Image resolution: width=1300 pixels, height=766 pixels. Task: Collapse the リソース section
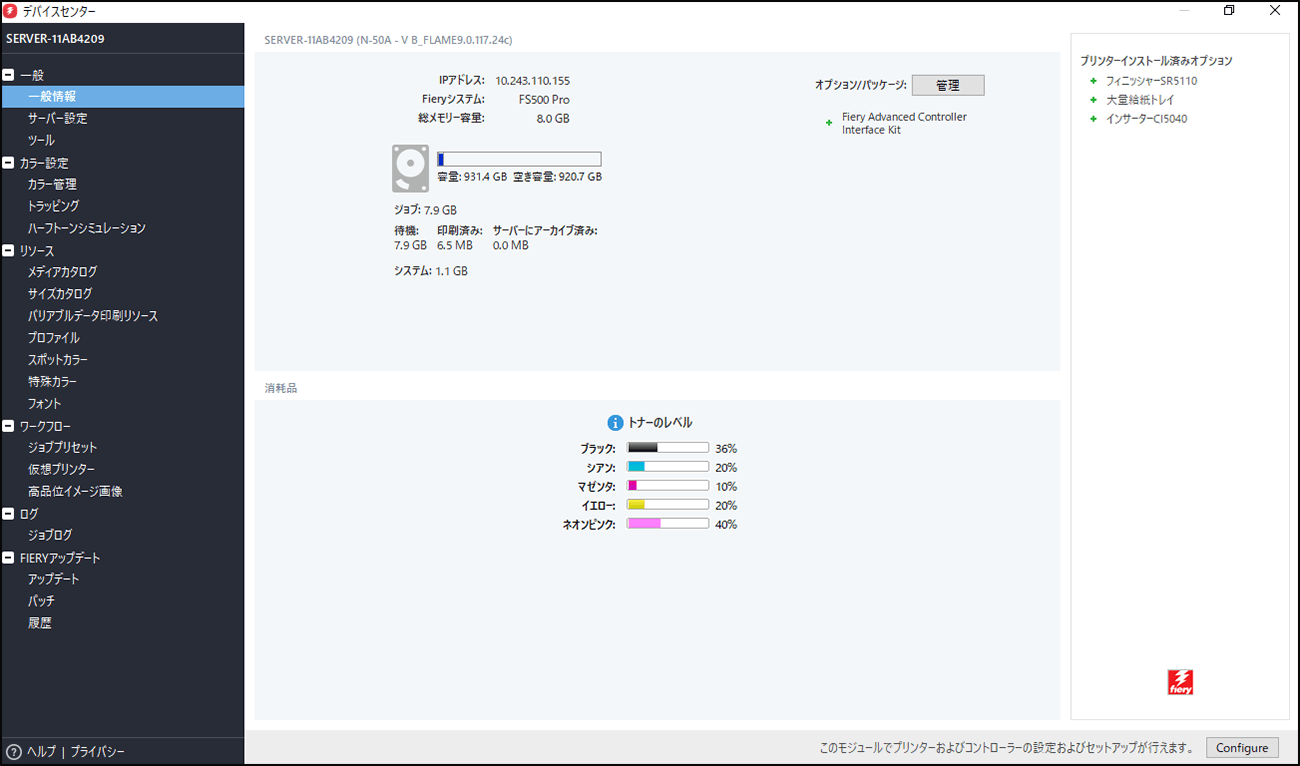point(9,251)
